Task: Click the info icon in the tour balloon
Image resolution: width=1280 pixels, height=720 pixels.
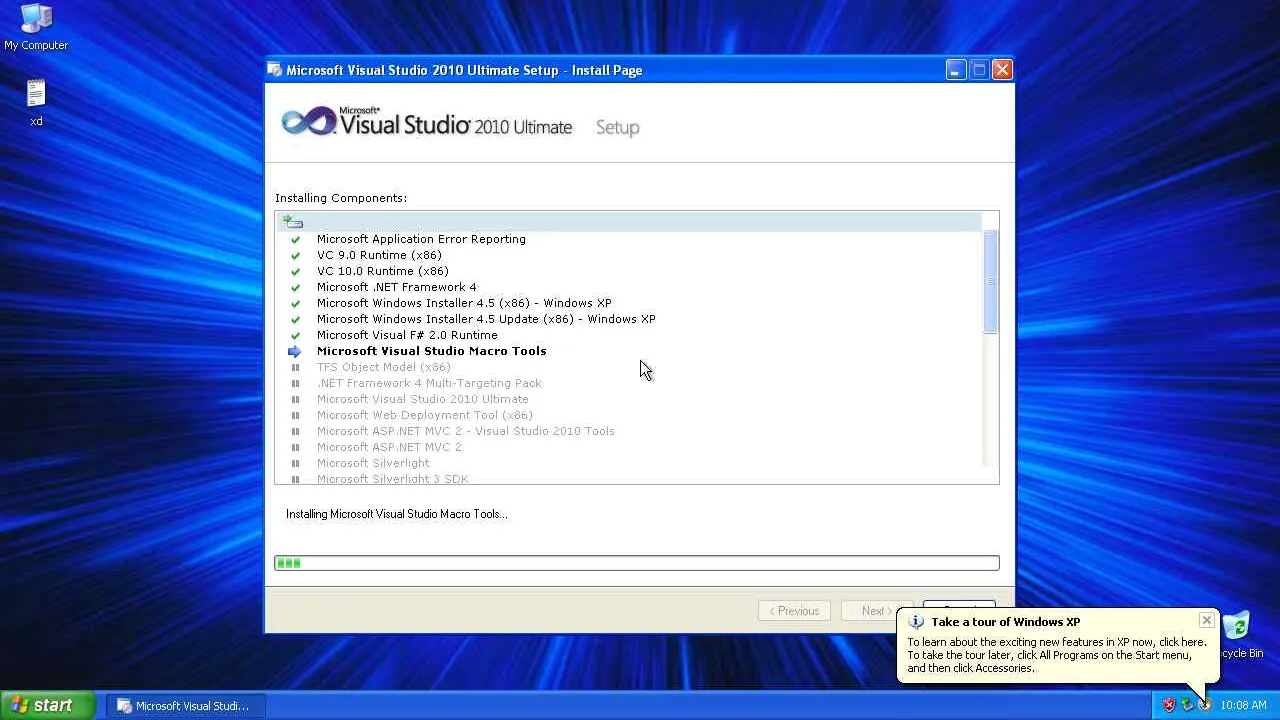Action: tap(915, 622)
